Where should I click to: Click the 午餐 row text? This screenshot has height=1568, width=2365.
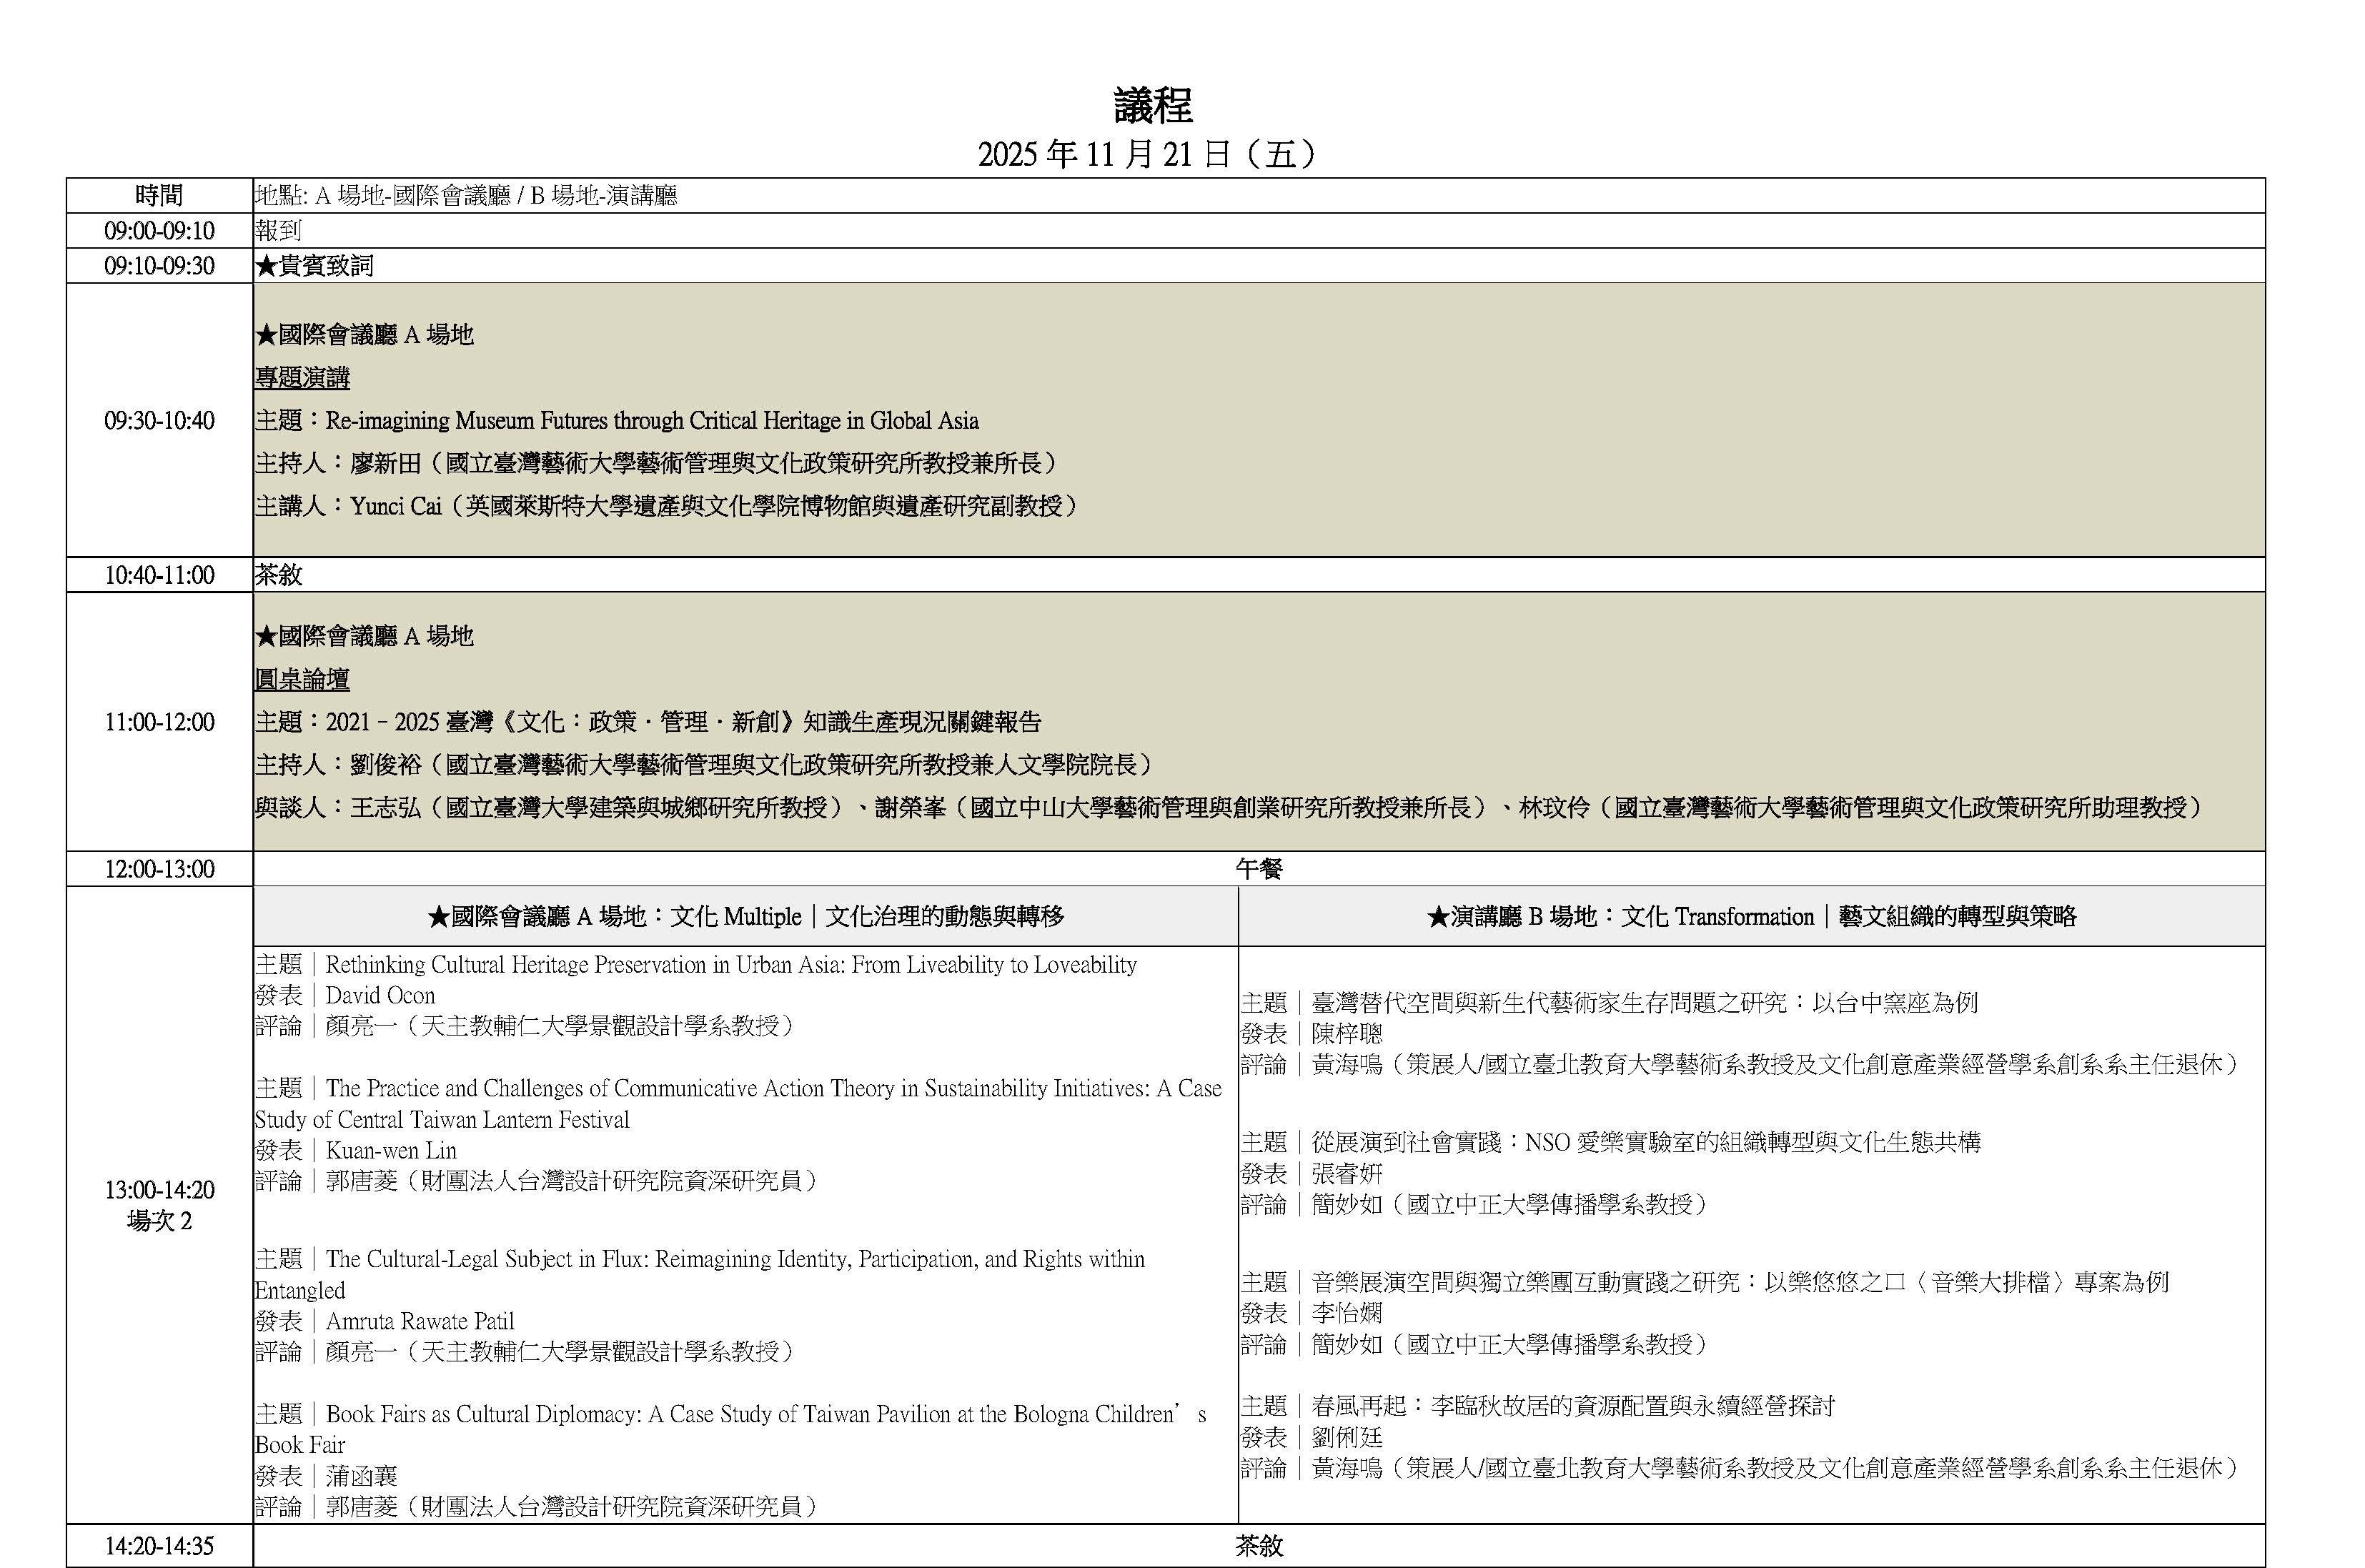coord(1258,869)
